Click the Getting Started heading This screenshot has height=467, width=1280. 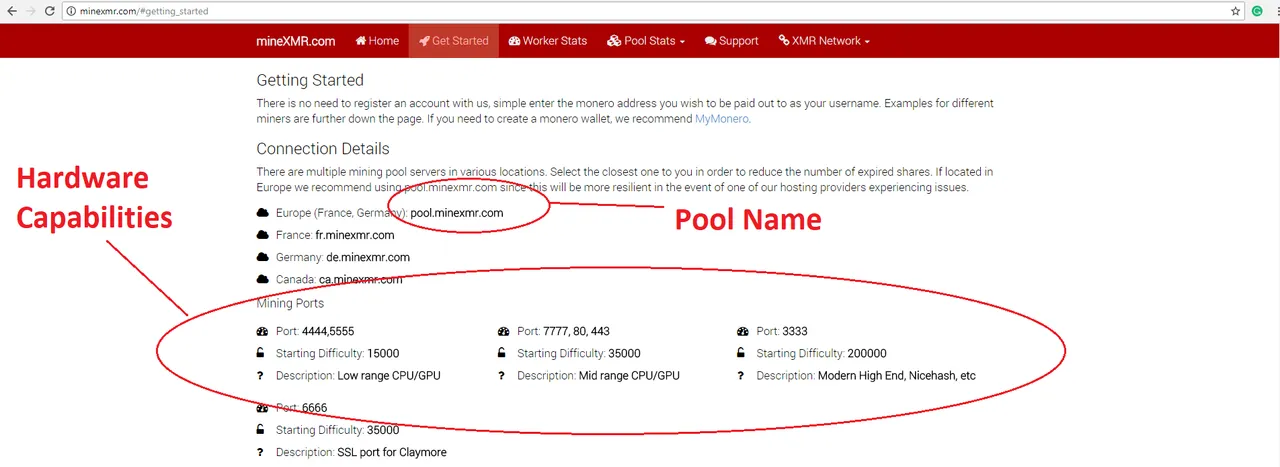[310, 80]
